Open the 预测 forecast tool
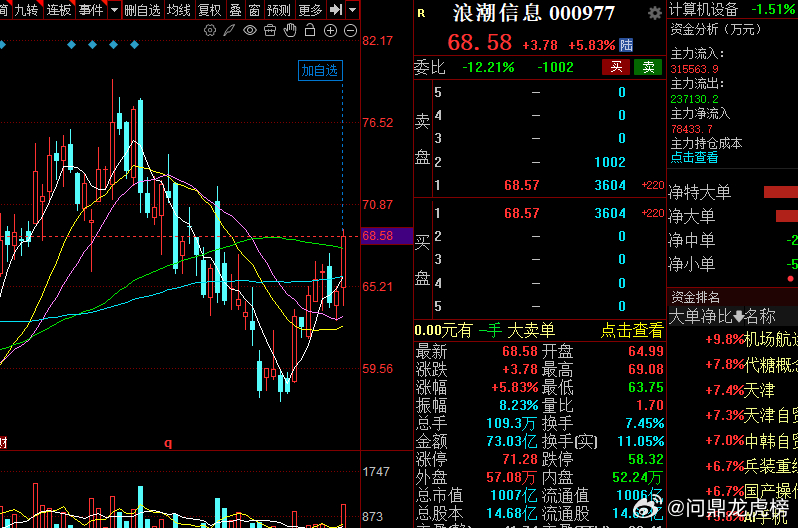Viewport: 798px width, 528px height. 279,10
